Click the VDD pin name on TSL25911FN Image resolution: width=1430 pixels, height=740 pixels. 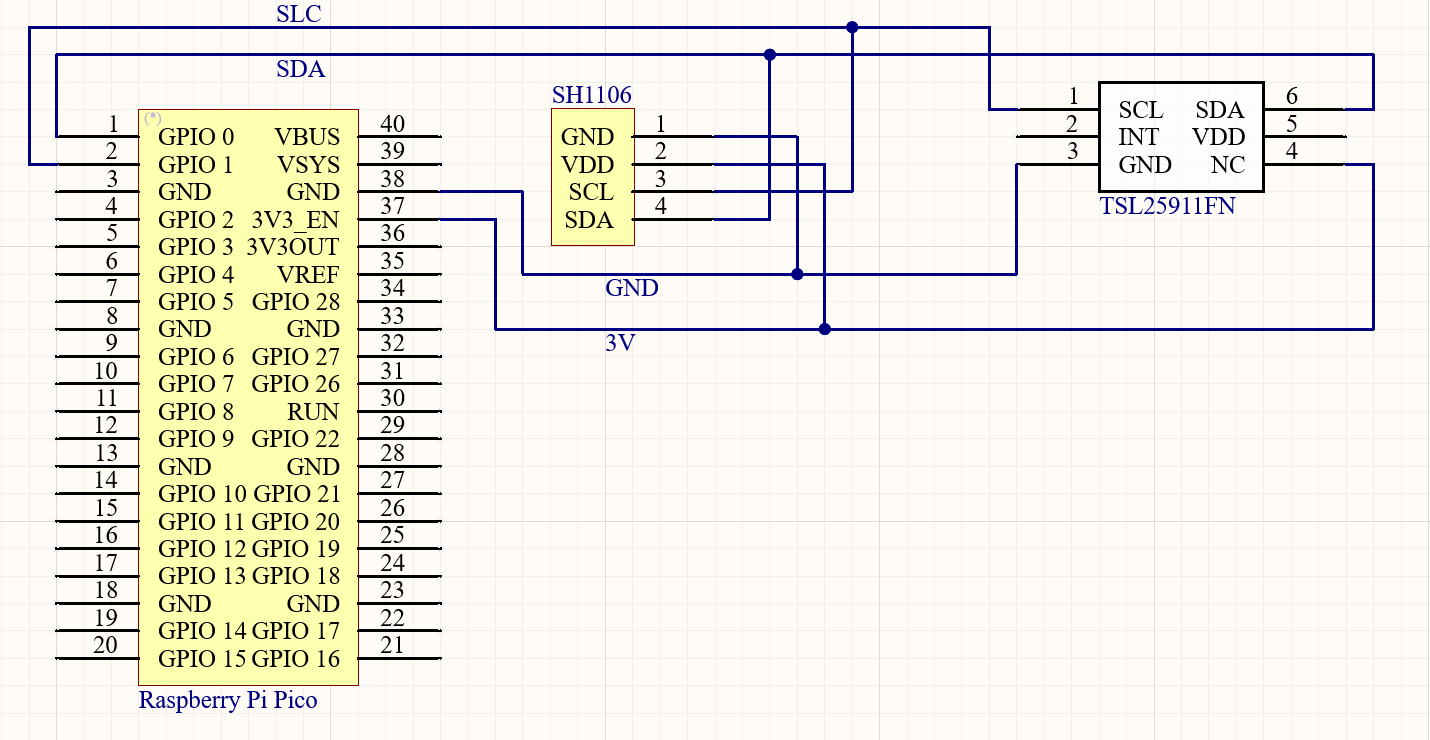tap(1219, 137)
